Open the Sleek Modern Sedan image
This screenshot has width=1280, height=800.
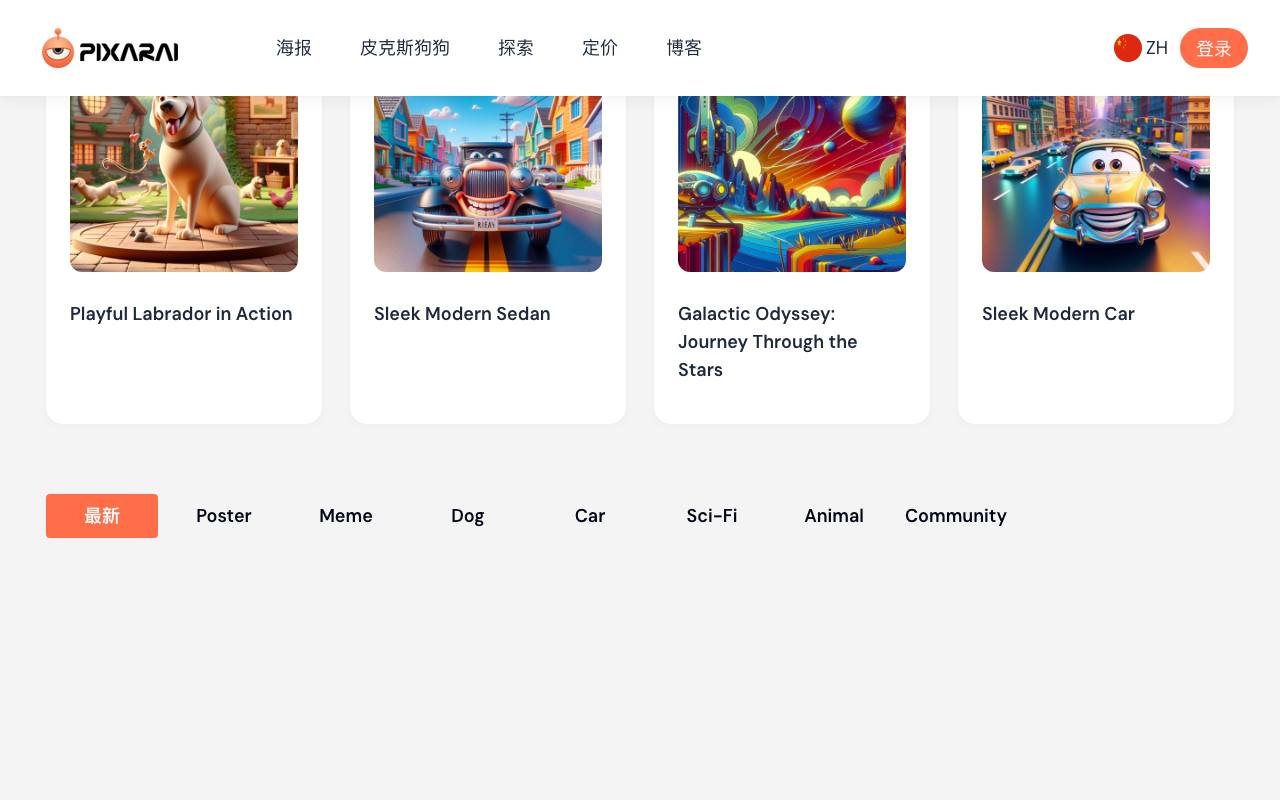(488, 184)
